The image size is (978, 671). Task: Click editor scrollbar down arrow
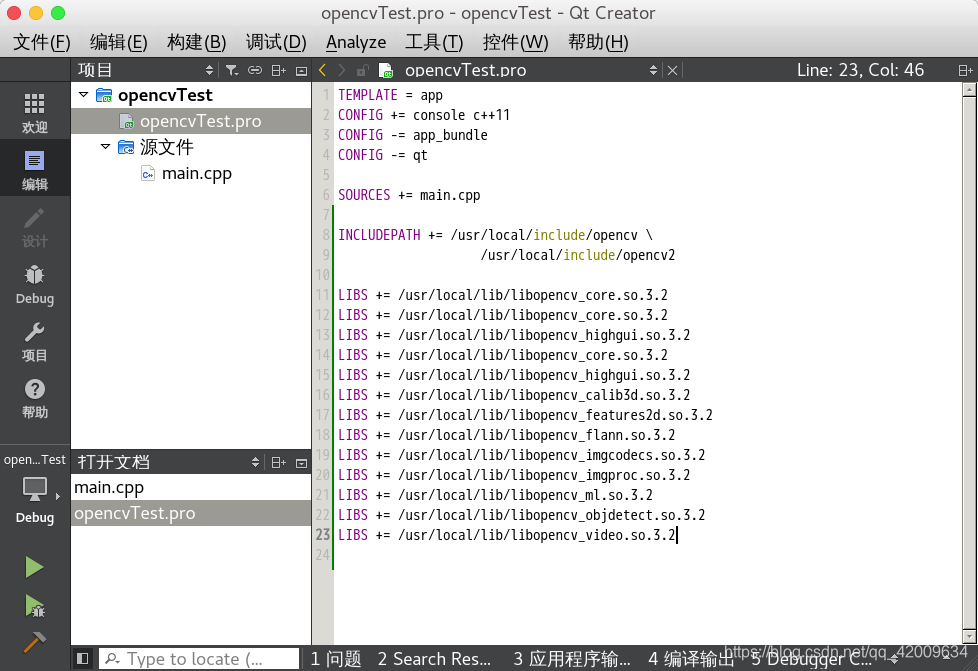969,637
